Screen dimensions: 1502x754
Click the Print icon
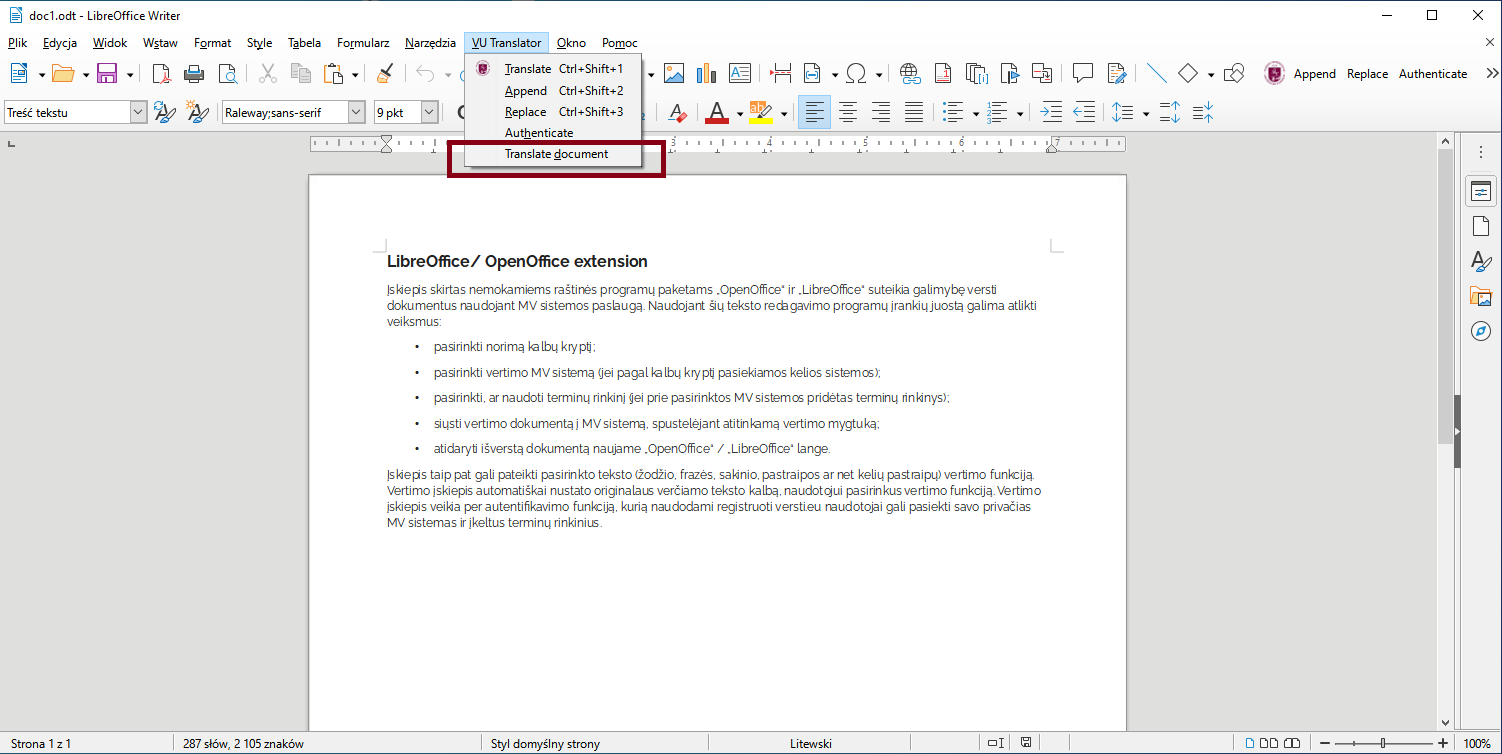pos(195,73)
